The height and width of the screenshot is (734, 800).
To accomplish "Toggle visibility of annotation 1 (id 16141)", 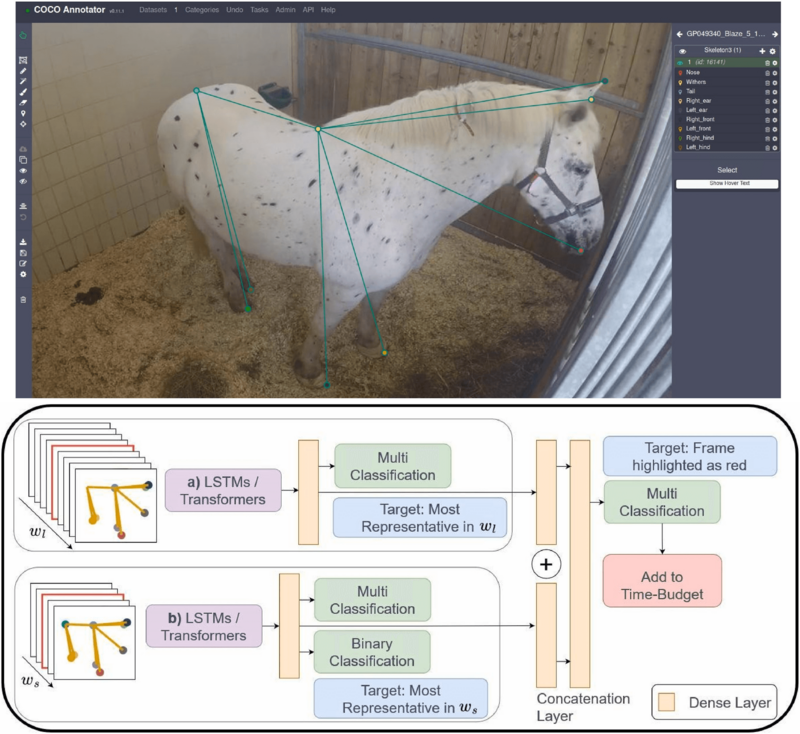I will tap(681, 62).
